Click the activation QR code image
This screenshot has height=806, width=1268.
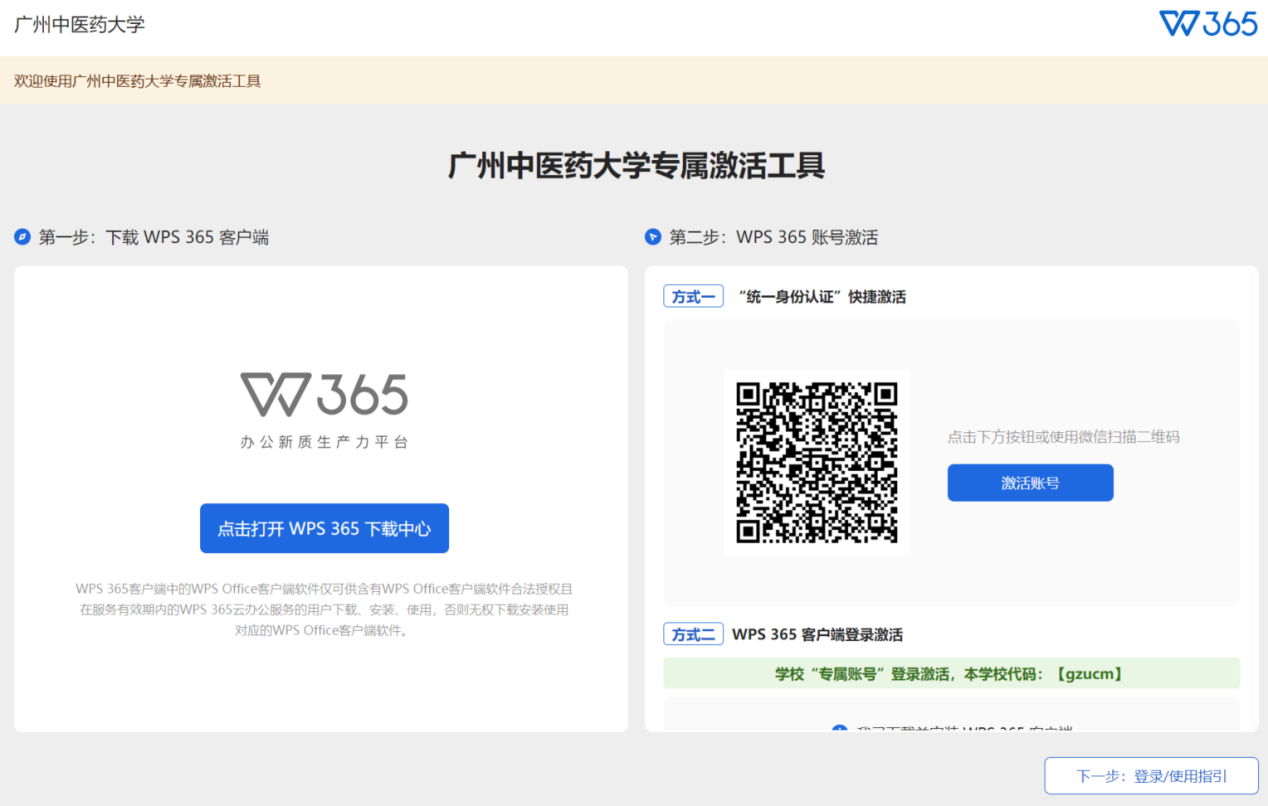coord(816,462)
